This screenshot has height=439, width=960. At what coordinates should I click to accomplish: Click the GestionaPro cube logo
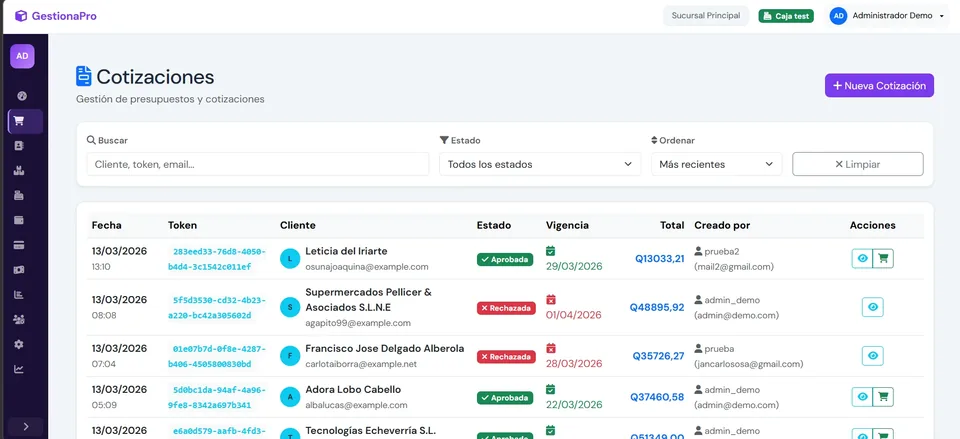coord(21,16)
